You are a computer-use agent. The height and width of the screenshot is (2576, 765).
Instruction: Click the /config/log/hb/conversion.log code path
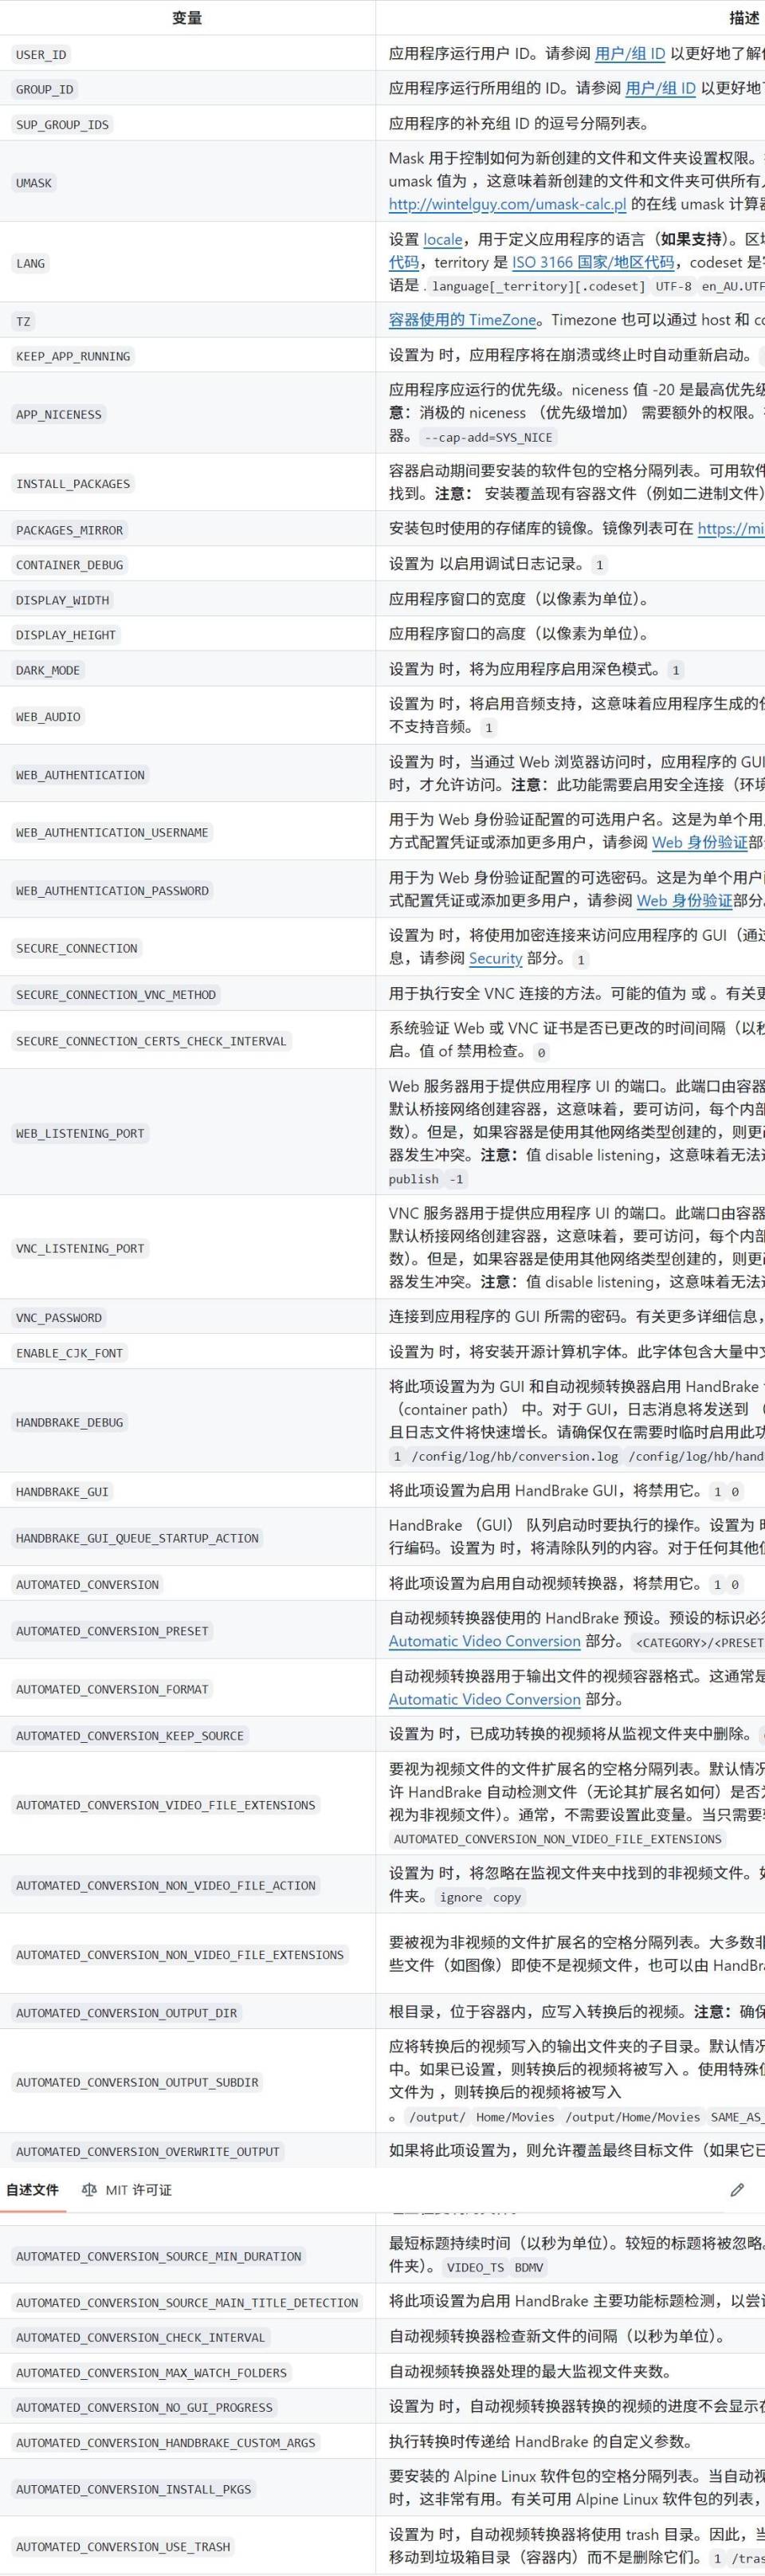click(514, 1456)
